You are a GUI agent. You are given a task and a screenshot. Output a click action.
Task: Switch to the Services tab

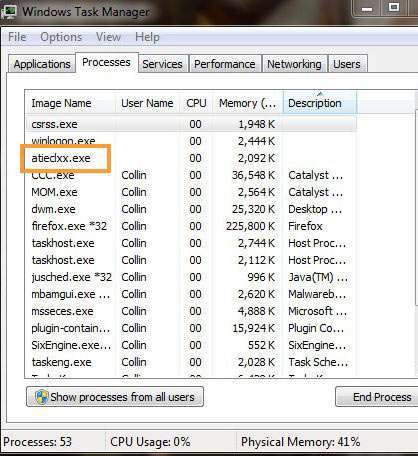click(x=162, y=64)
